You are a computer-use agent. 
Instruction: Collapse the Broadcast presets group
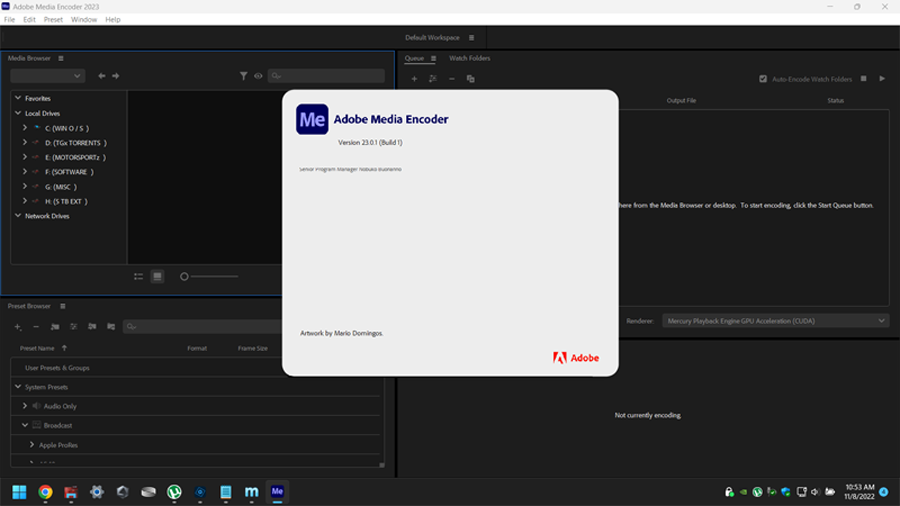click(25, 425)
